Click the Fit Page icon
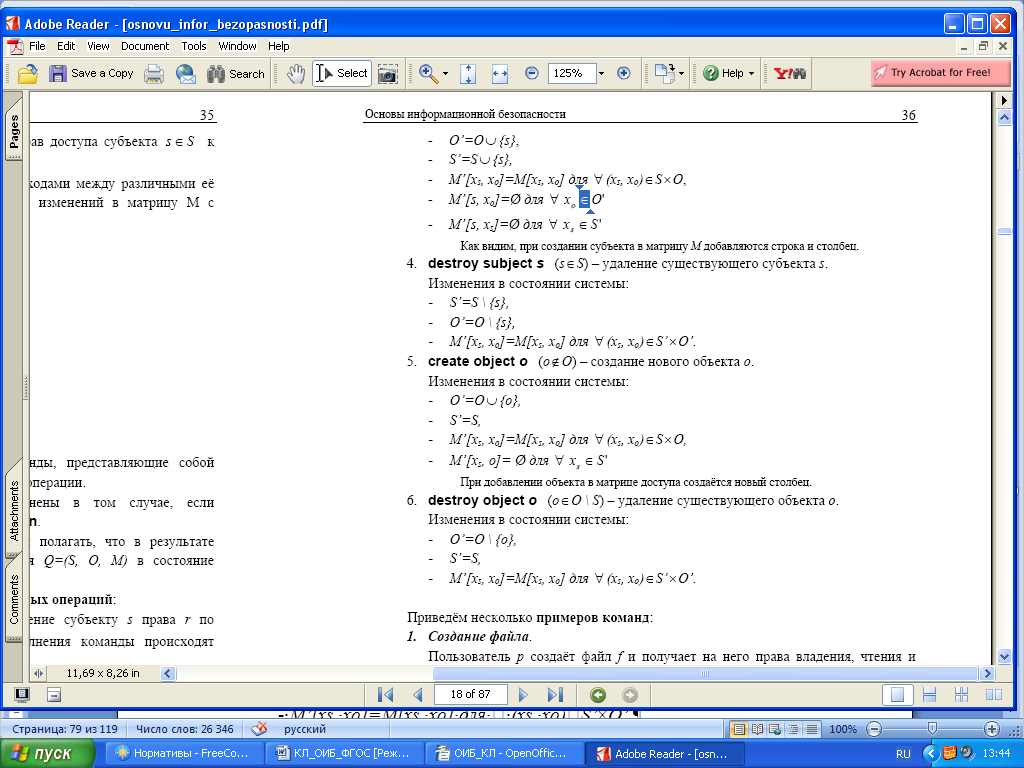Viewport: 1024px width, 768px height. coord(468,74)
